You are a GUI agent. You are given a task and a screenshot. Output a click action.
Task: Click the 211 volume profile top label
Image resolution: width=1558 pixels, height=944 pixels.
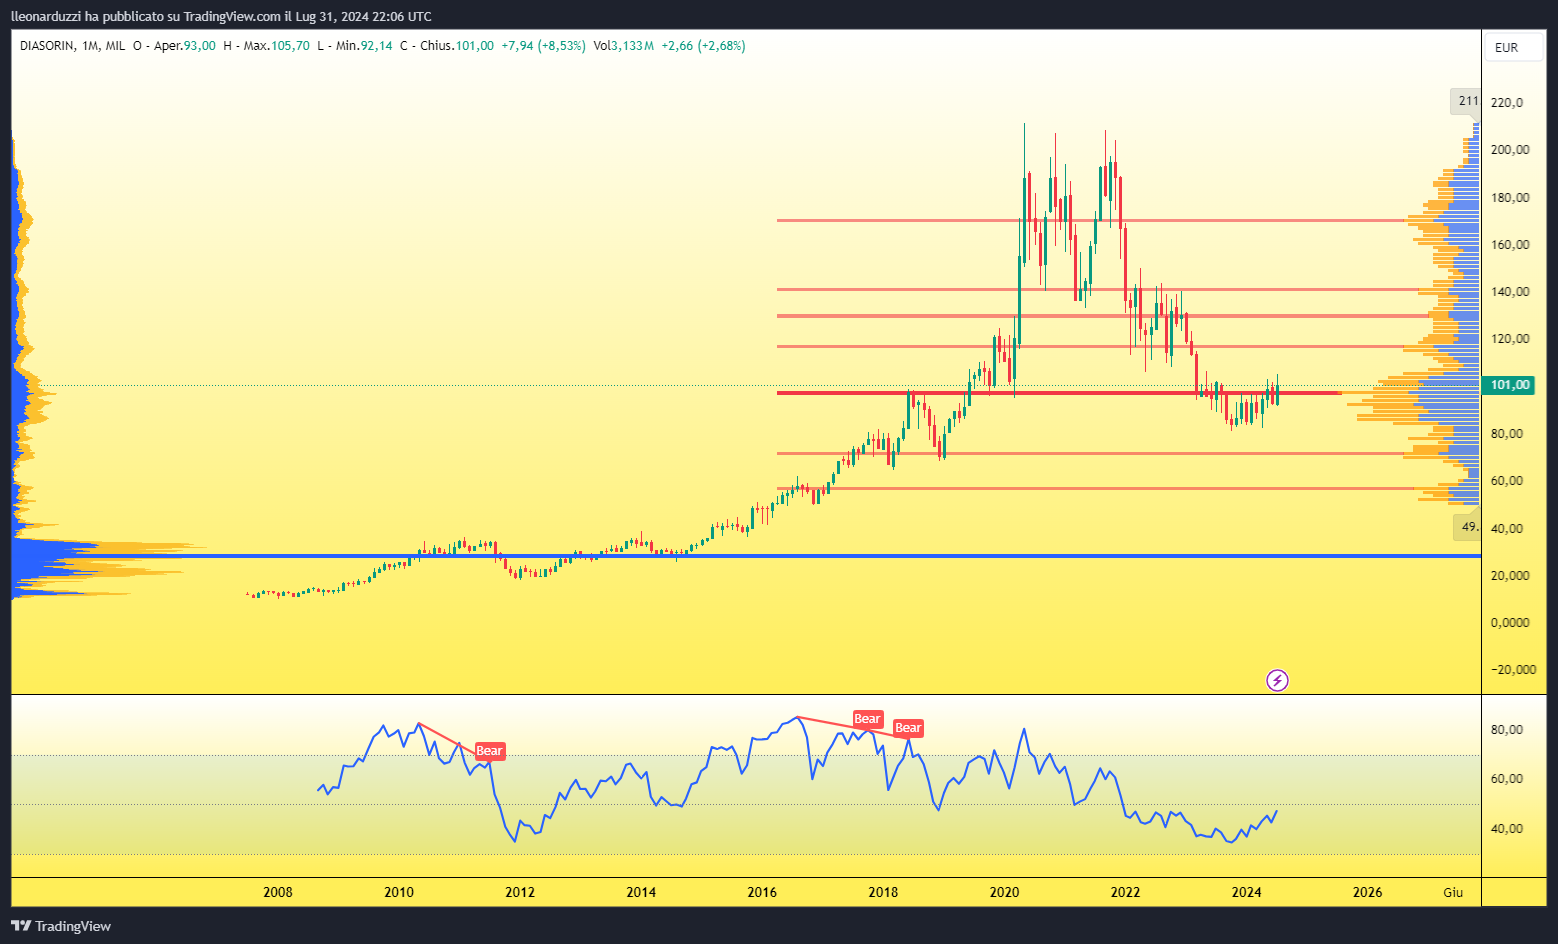pyautogui.click(x=1467, y=101)
